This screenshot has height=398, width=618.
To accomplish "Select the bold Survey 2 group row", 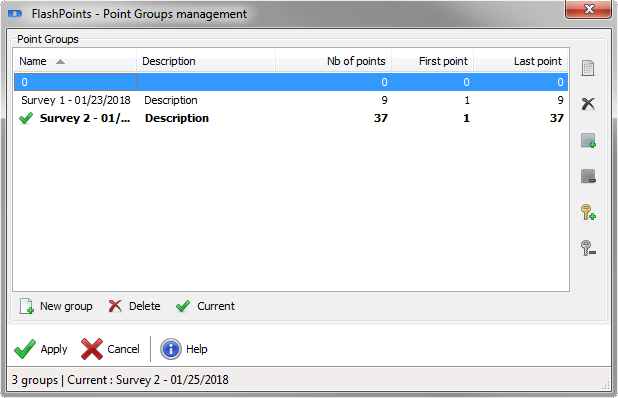I will tap(291, 118).
